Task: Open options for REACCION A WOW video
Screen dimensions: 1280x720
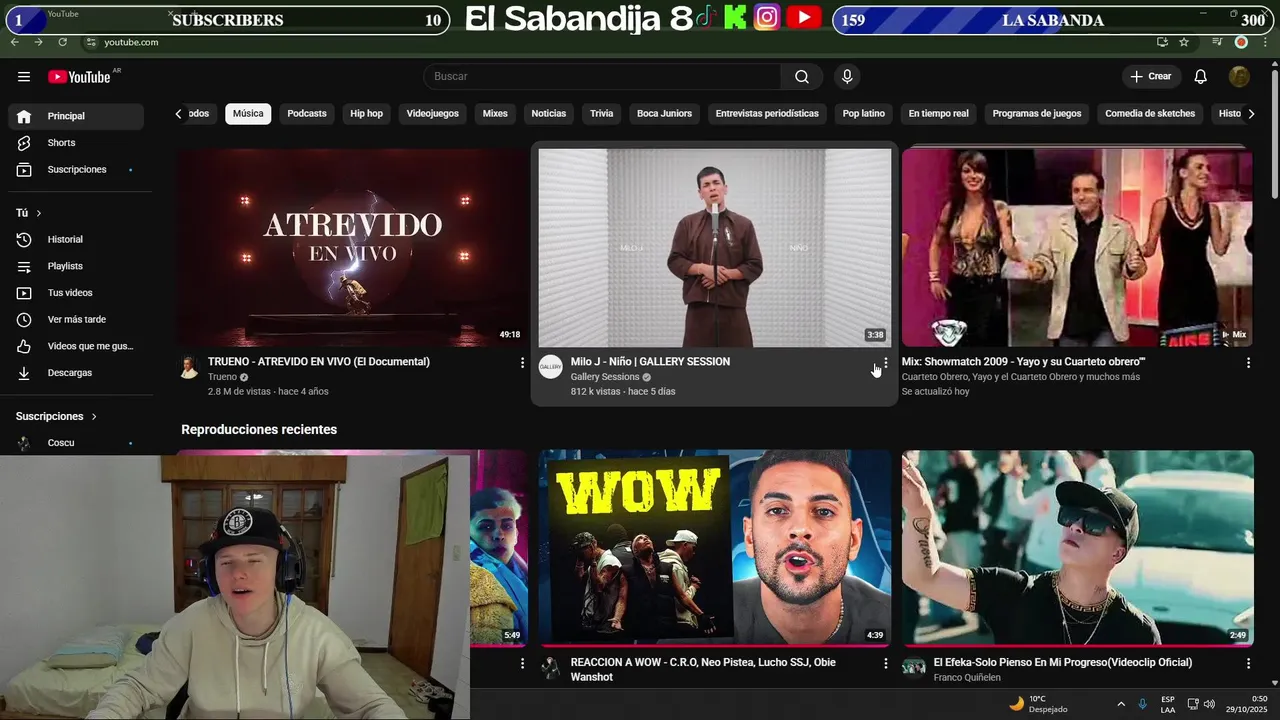Action: point(885,663)
